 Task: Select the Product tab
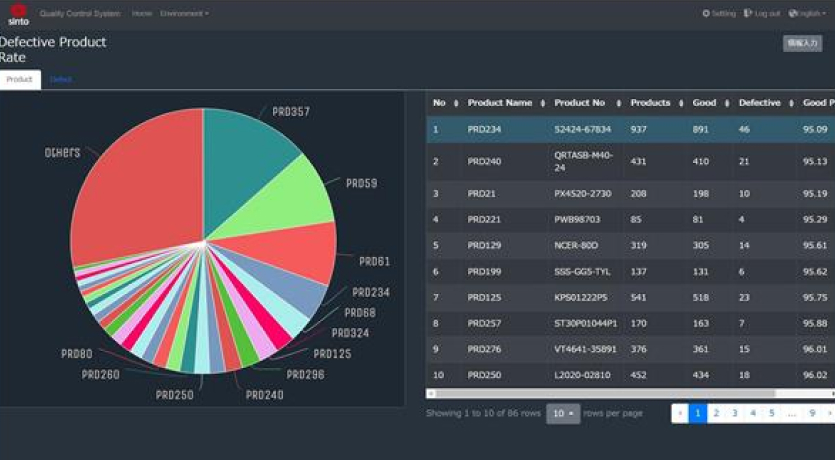pos(20,79)
